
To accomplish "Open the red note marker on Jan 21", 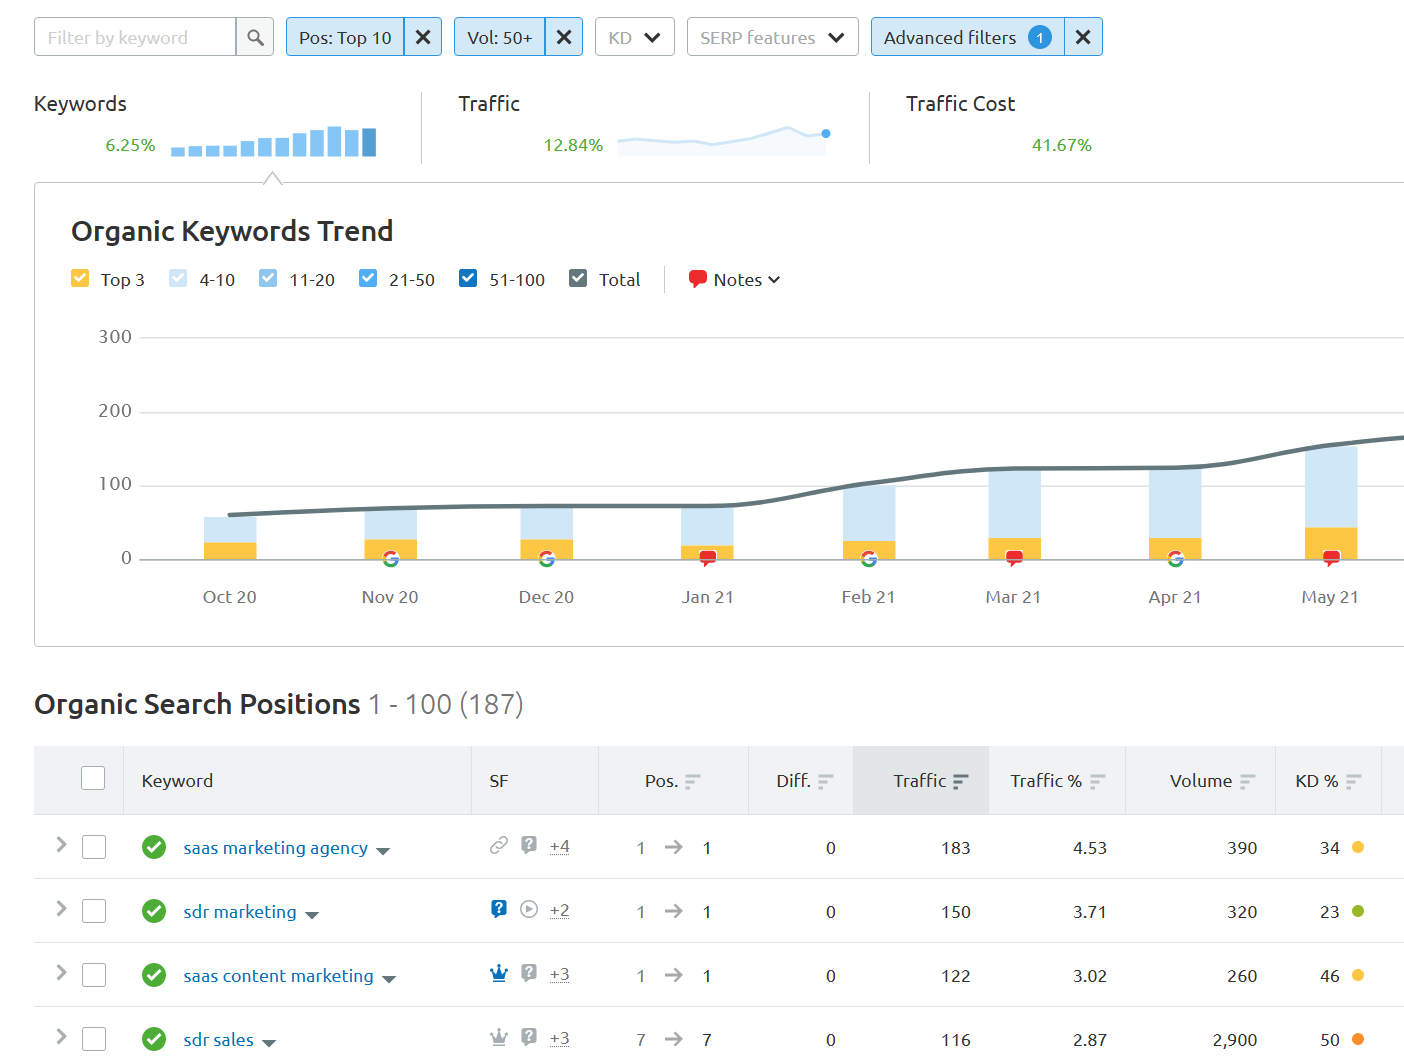I will [708, 558].
